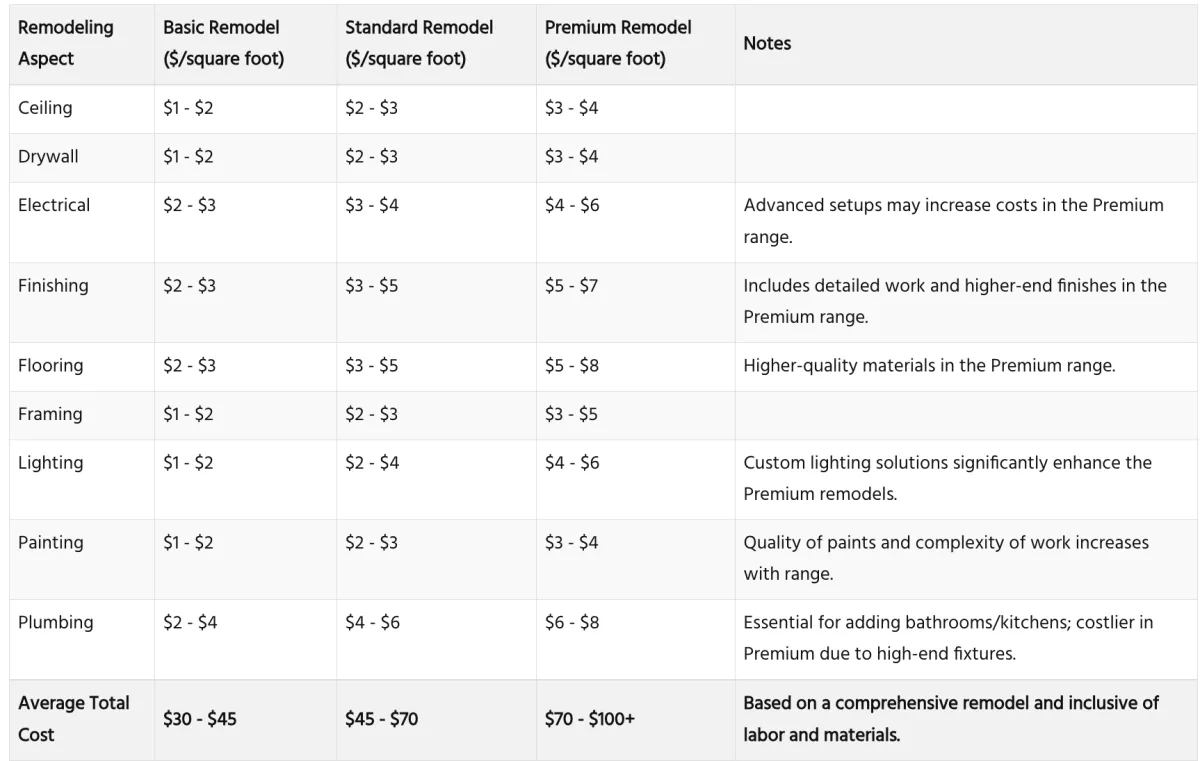1200x761 pixels.
Task: Click the Premium Remodel column header
Action: pos(618,43)
